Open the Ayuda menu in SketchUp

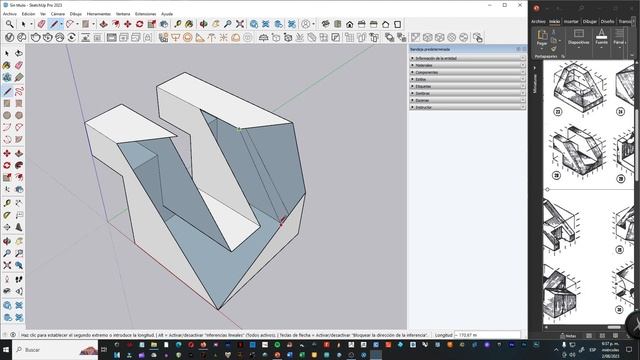(x=167, y=14)
